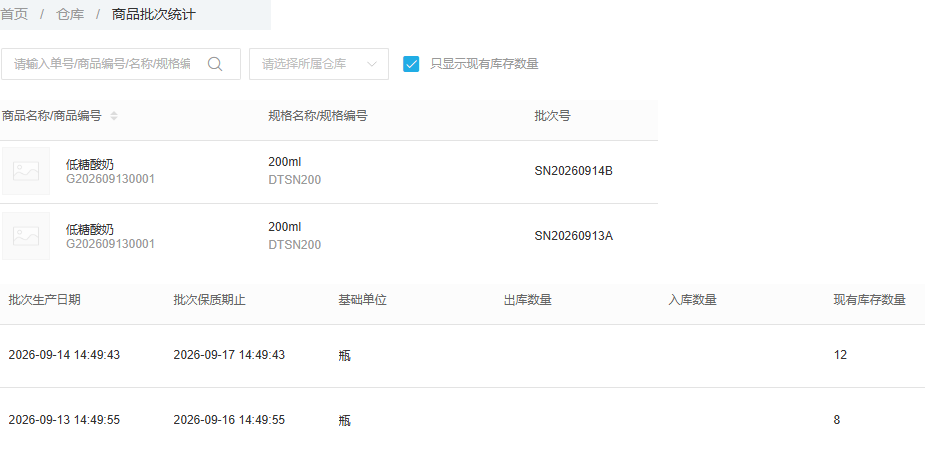Select production date 2026-09-14 14:49:43
The height and width of the screenshot is (450, 925).
64,355
